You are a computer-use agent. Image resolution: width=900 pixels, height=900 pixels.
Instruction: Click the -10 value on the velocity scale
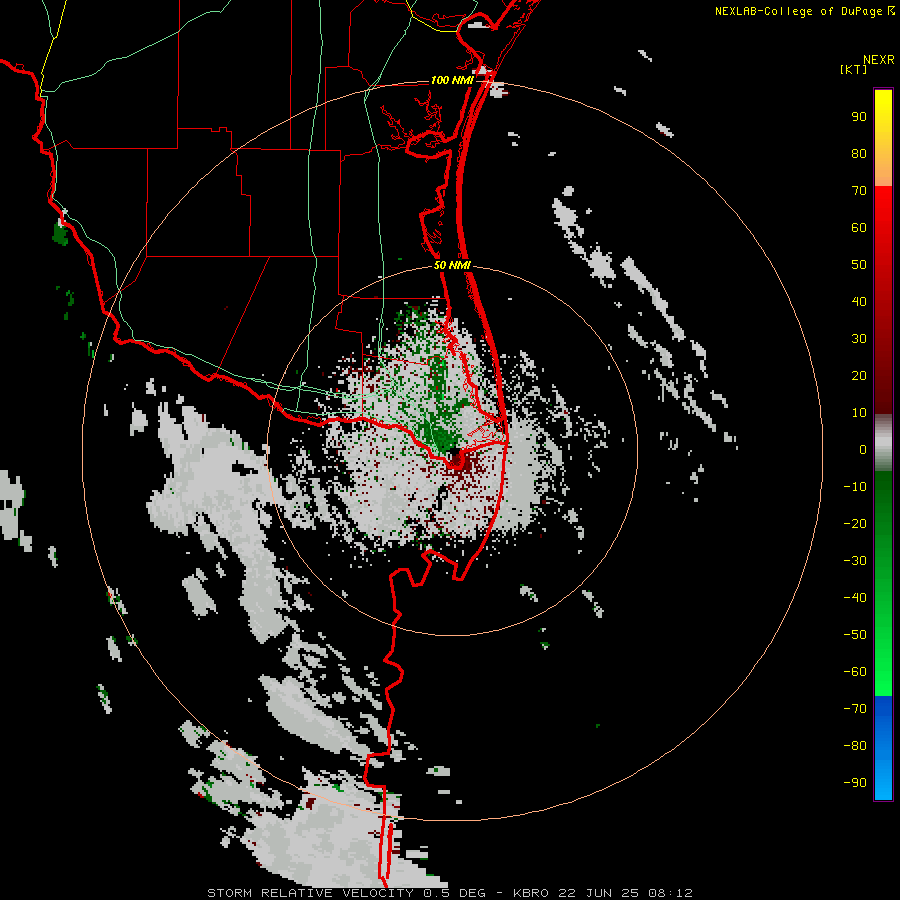[x=855, y=487]
